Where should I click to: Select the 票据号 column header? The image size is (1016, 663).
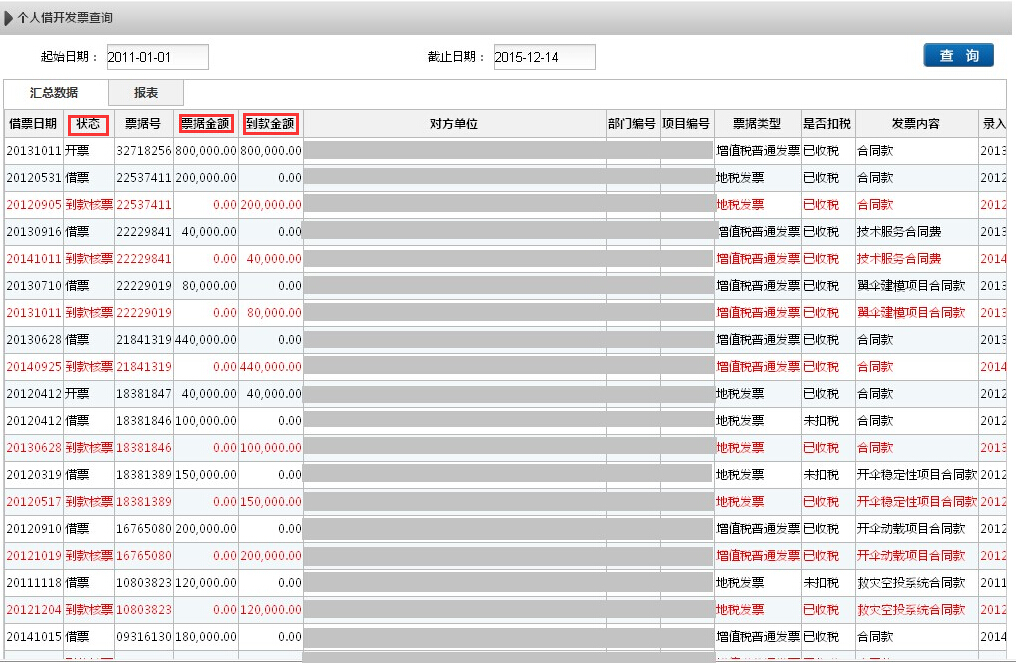(143, 124)
